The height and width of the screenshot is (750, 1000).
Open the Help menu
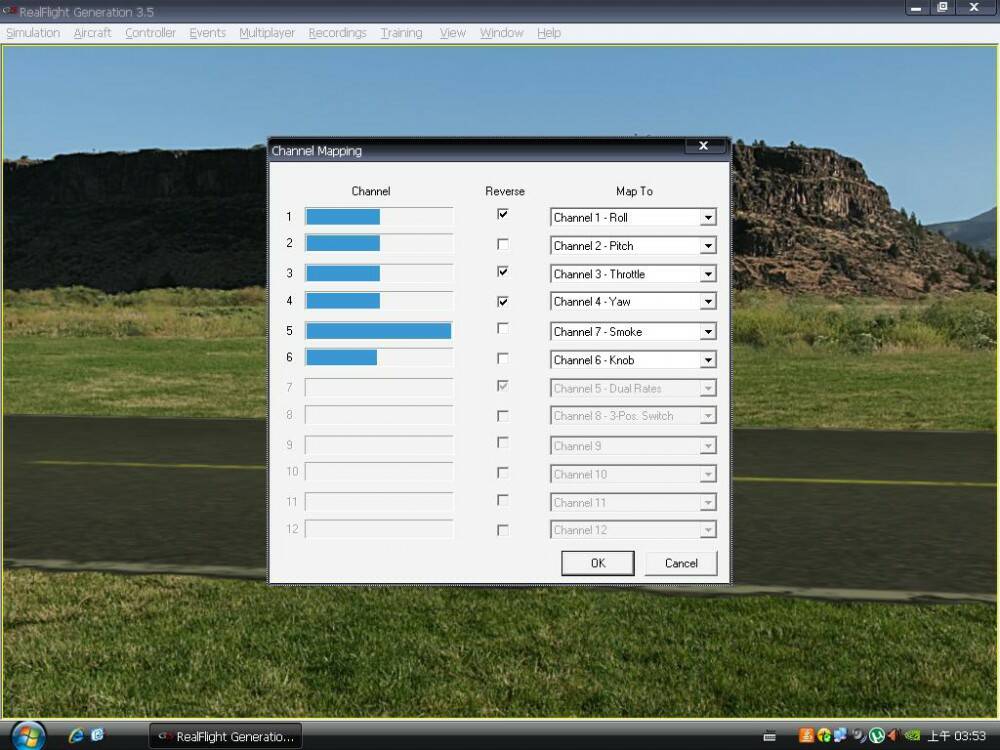[548, 33]
